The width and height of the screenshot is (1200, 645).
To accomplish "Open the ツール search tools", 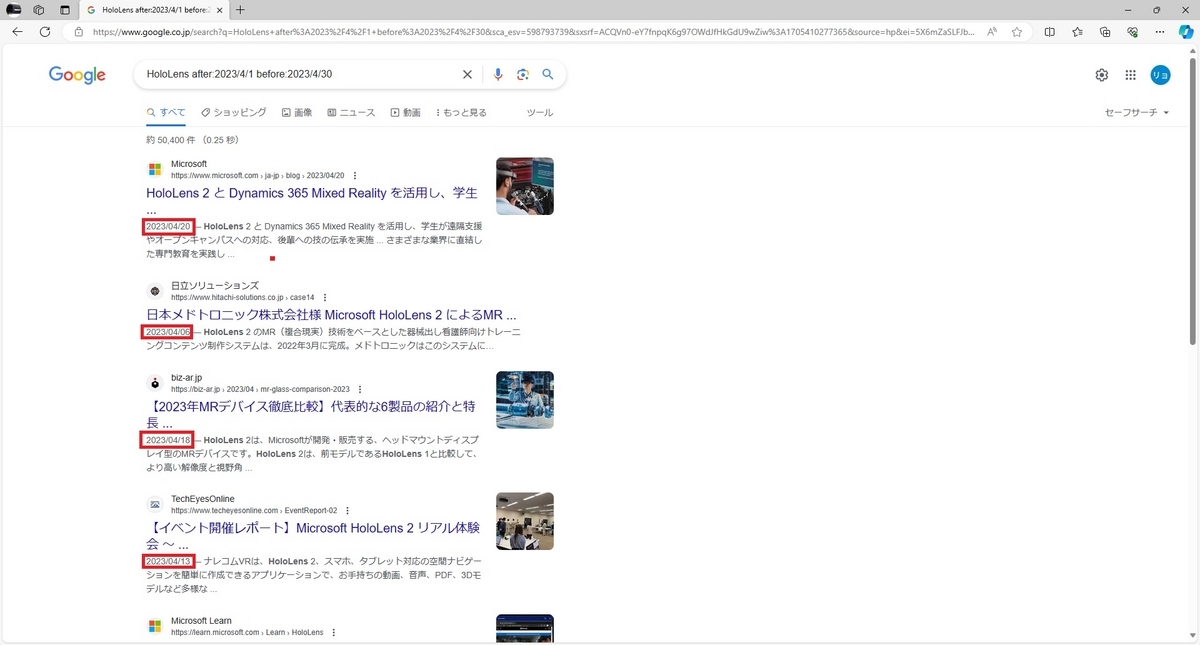I will (540, 113).
